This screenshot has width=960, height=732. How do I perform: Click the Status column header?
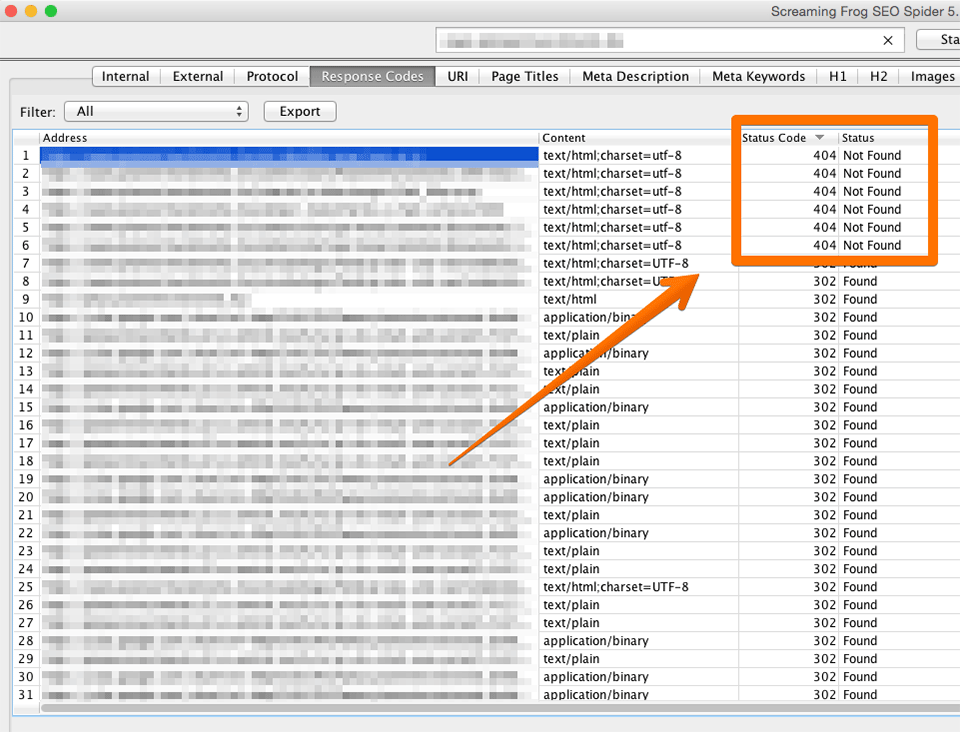(x=858, y=137)
